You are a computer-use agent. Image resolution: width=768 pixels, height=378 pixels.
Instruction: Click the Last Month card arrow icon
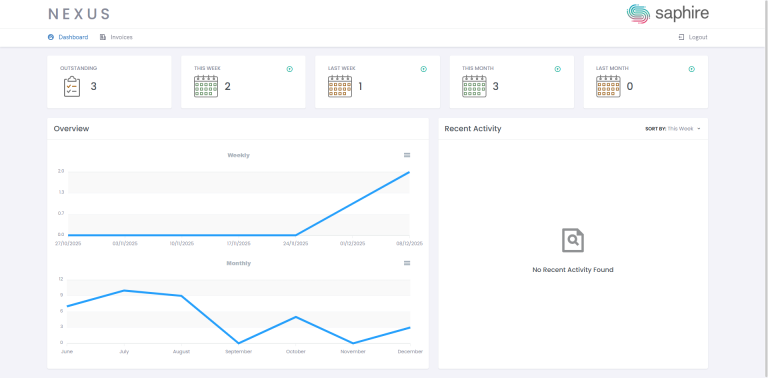tap(692, 69)
